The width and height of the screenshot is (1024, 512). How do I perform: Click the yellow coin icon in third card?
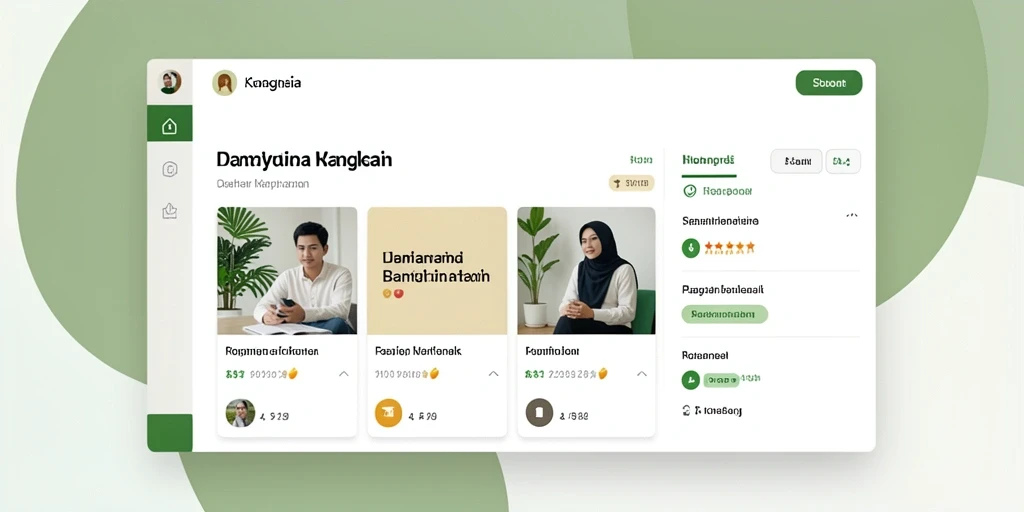pos(603,374)
